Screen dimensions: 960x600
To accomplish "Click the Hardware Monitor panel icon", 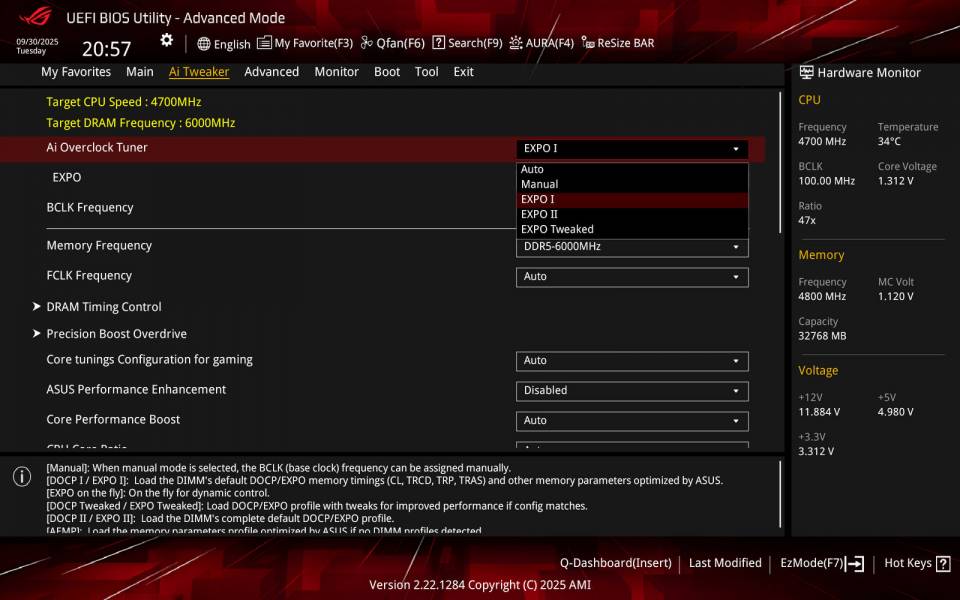I will tap(806, 72).
